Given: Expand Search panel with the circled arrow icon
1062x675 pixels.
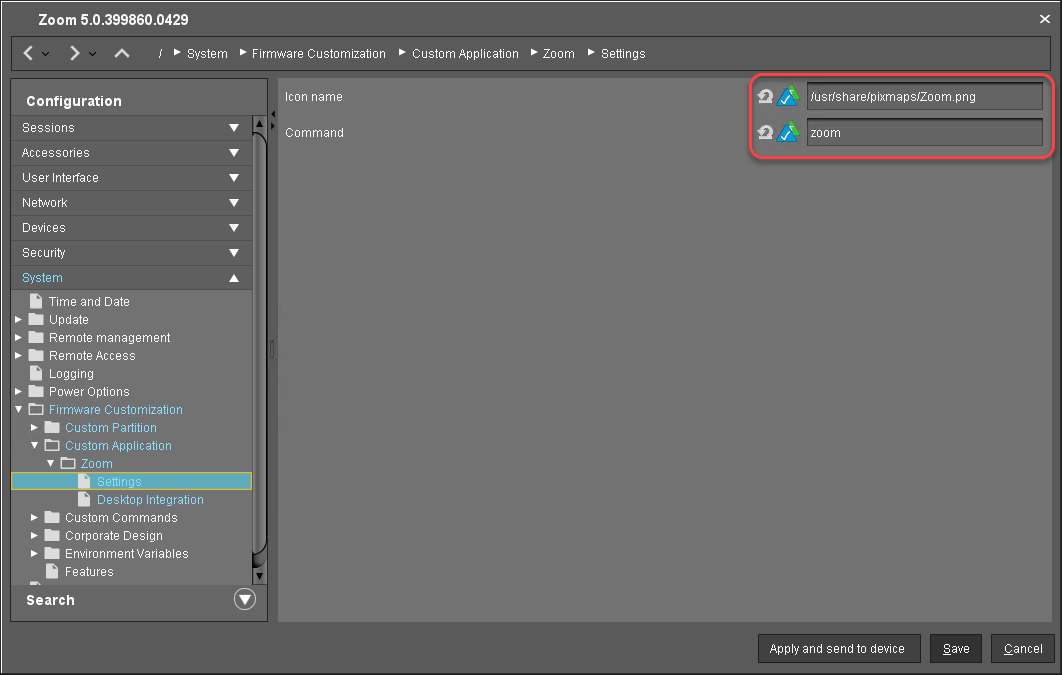Looking at the screenshot, I should point(244,600).
